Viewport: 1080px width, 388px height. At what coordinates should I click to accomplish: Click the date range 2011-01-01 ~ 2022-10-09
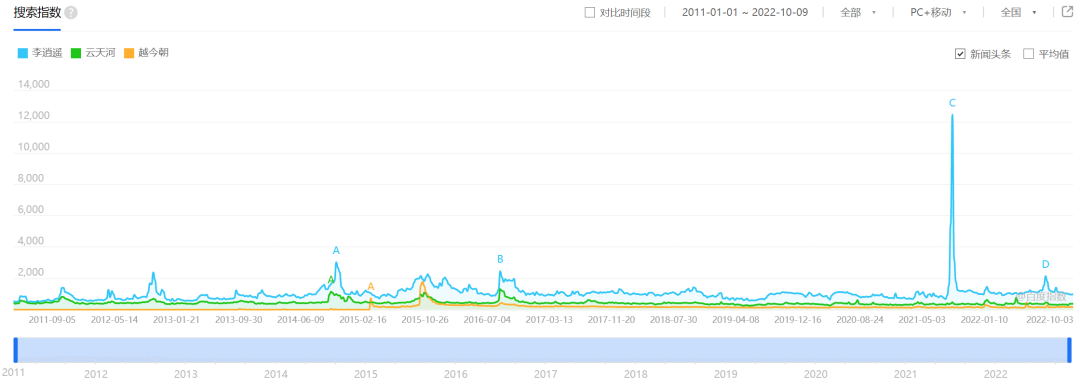[745, 12]
